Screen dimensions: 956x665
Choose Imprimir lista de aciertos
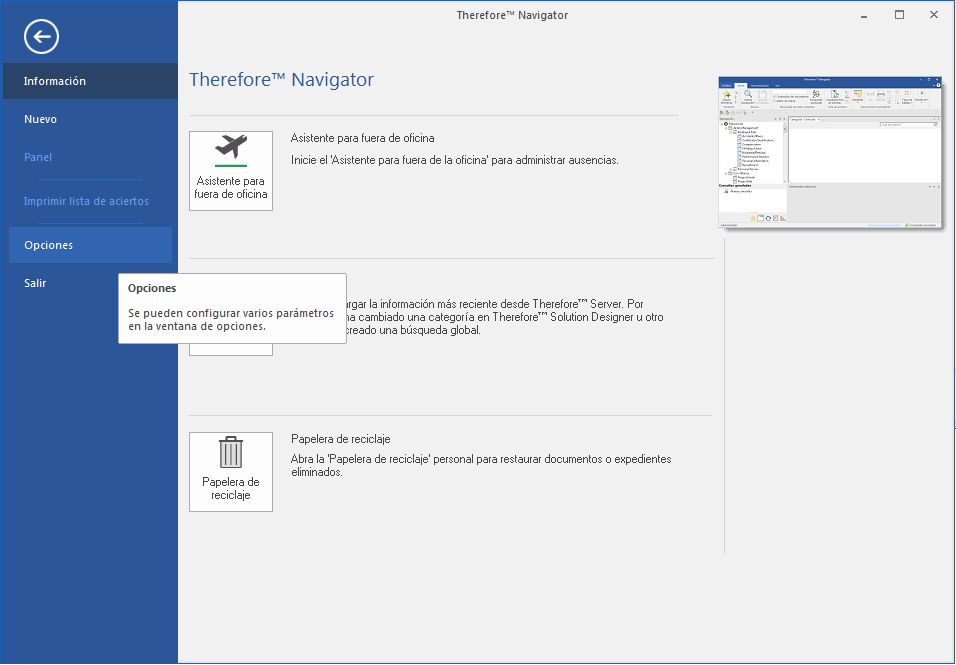point(86,201)
